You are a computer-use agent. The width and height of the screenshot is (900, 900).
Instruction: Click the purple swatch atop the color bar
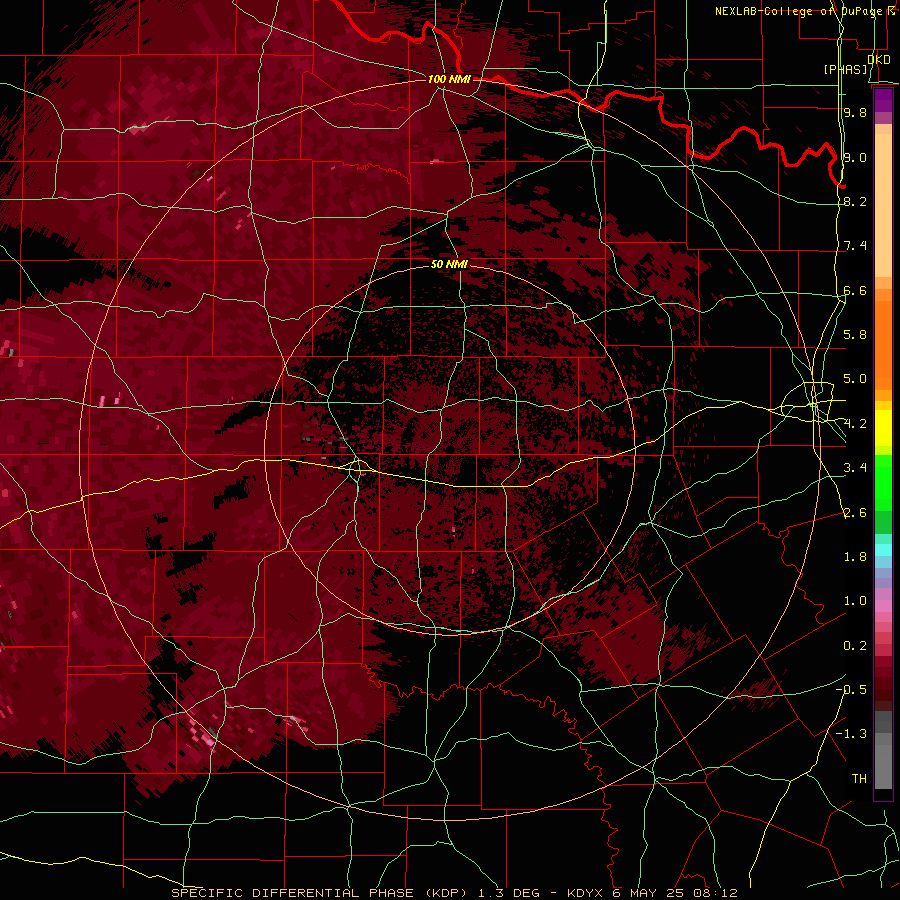(x=883, y=100)
